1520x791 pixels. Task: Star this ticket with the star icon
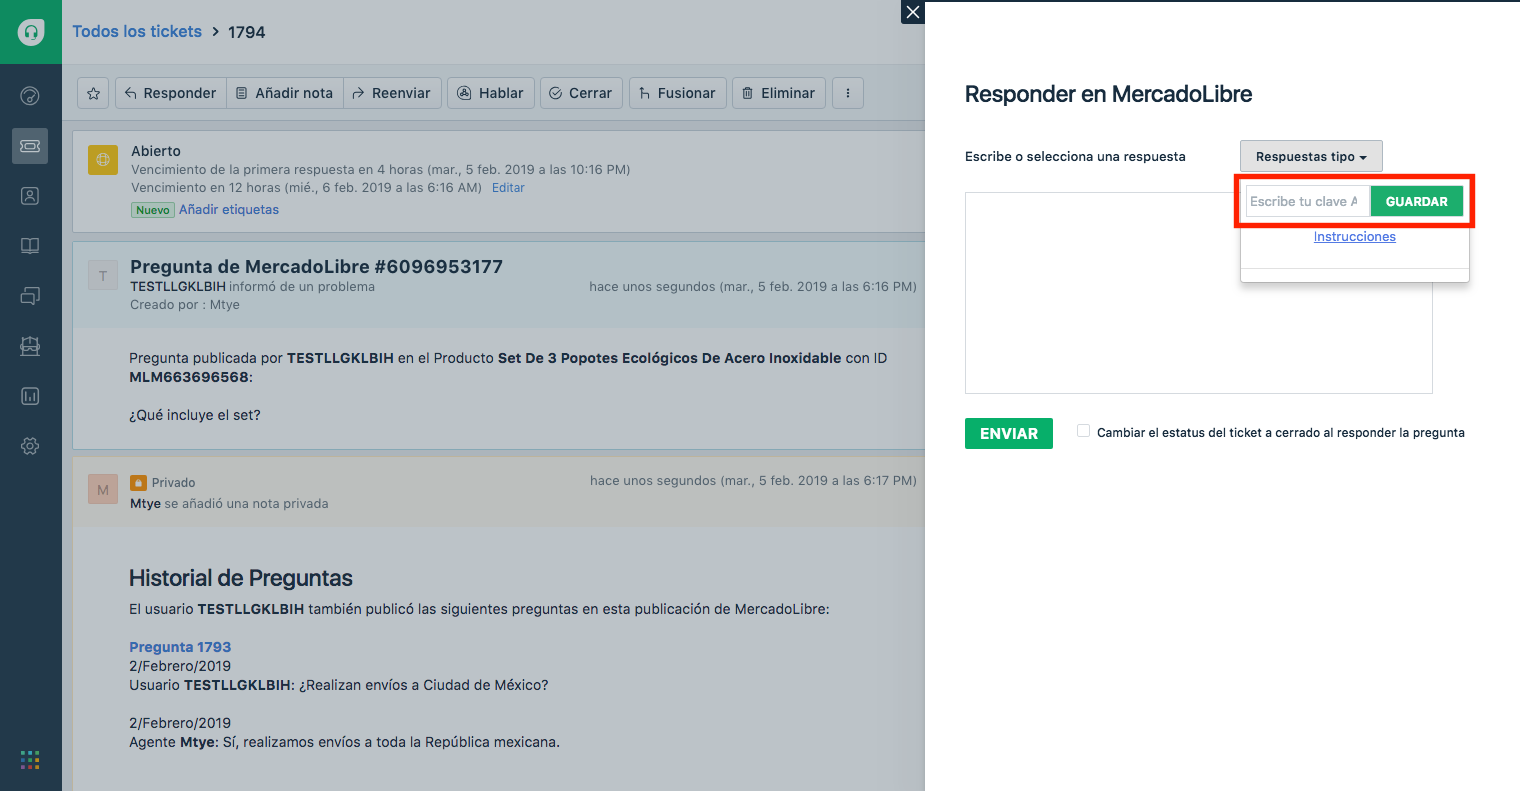[93, 93]
